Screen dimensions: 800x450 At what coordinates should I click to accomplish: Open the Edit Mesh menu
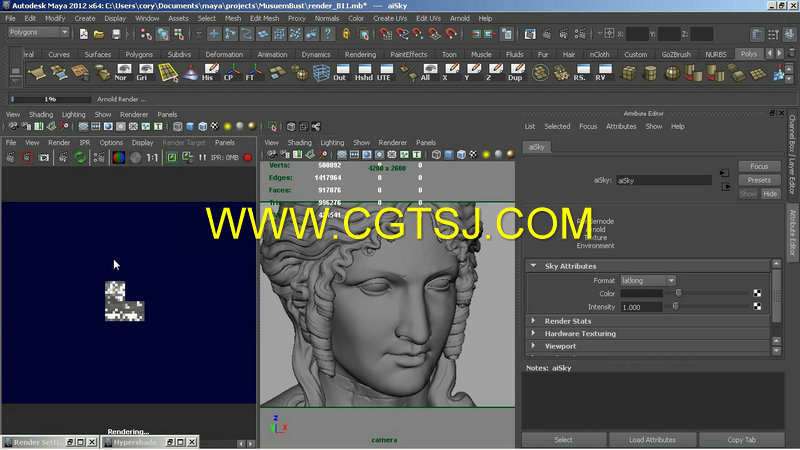click(264, 18)
